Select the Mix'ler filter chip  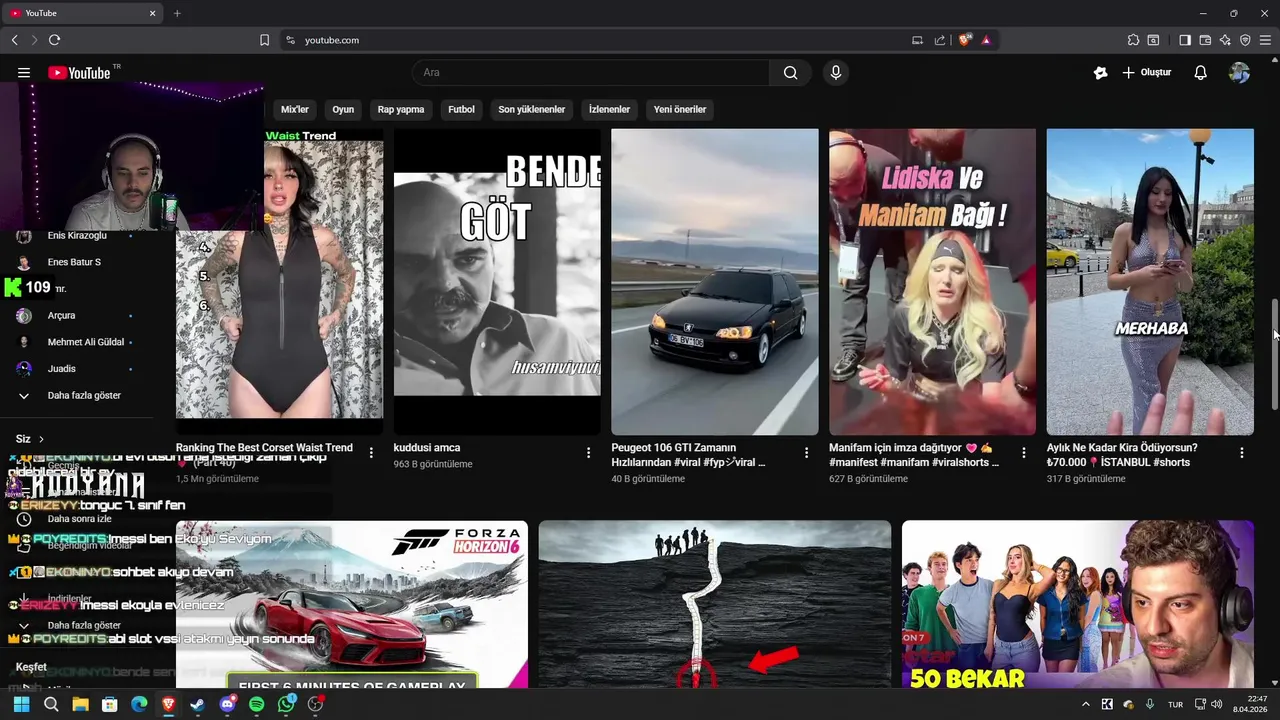tap(295, 109)
